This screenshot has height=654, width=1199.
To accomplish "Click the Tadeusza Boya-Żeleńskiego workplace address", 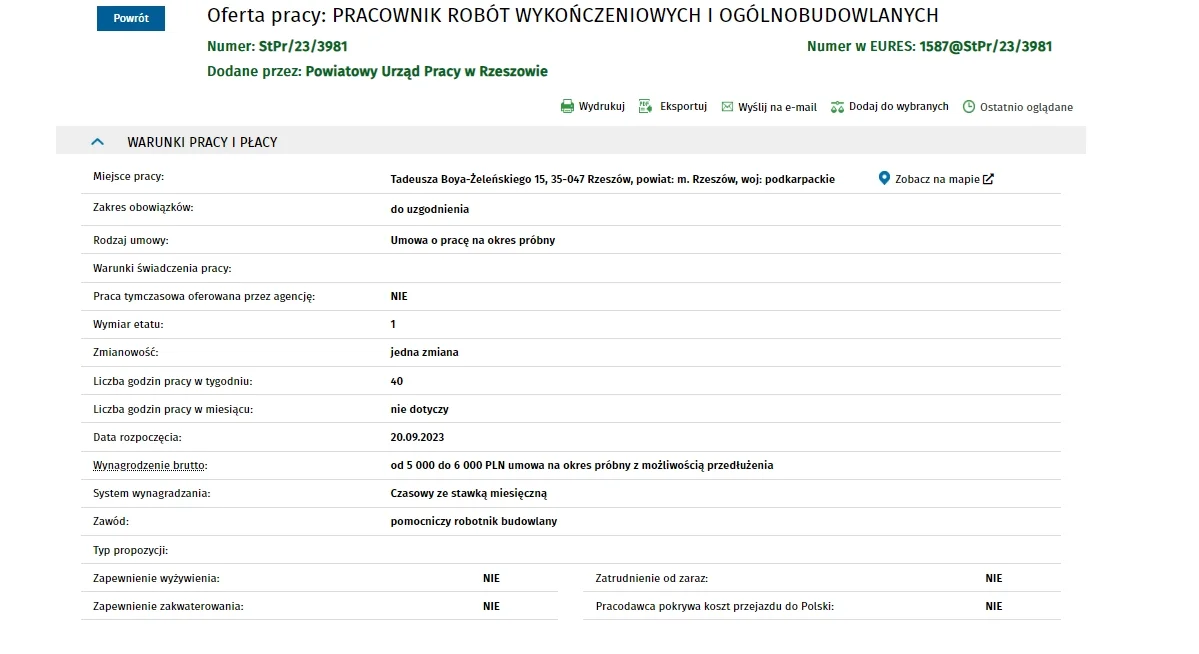I will pos(612,180).
